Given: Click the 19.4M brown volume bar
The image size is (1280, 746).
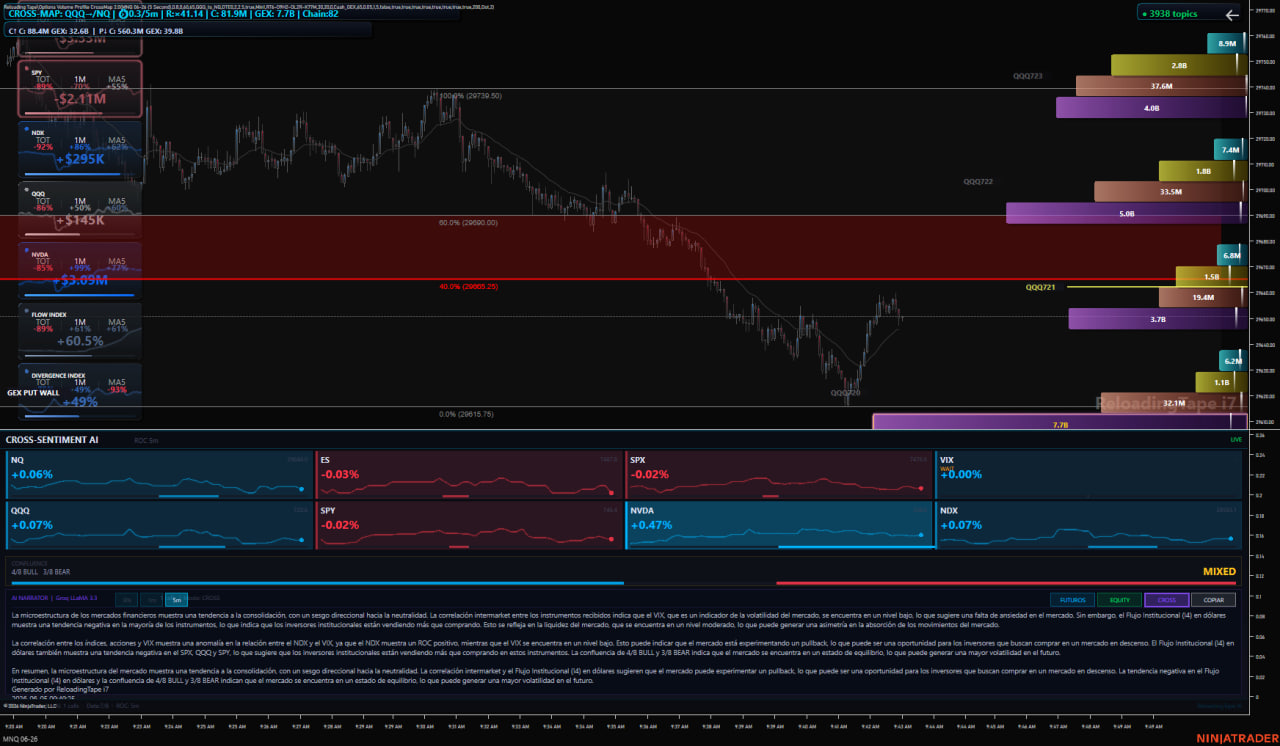Looking at the screenshot, I should tap(1202, 297).
